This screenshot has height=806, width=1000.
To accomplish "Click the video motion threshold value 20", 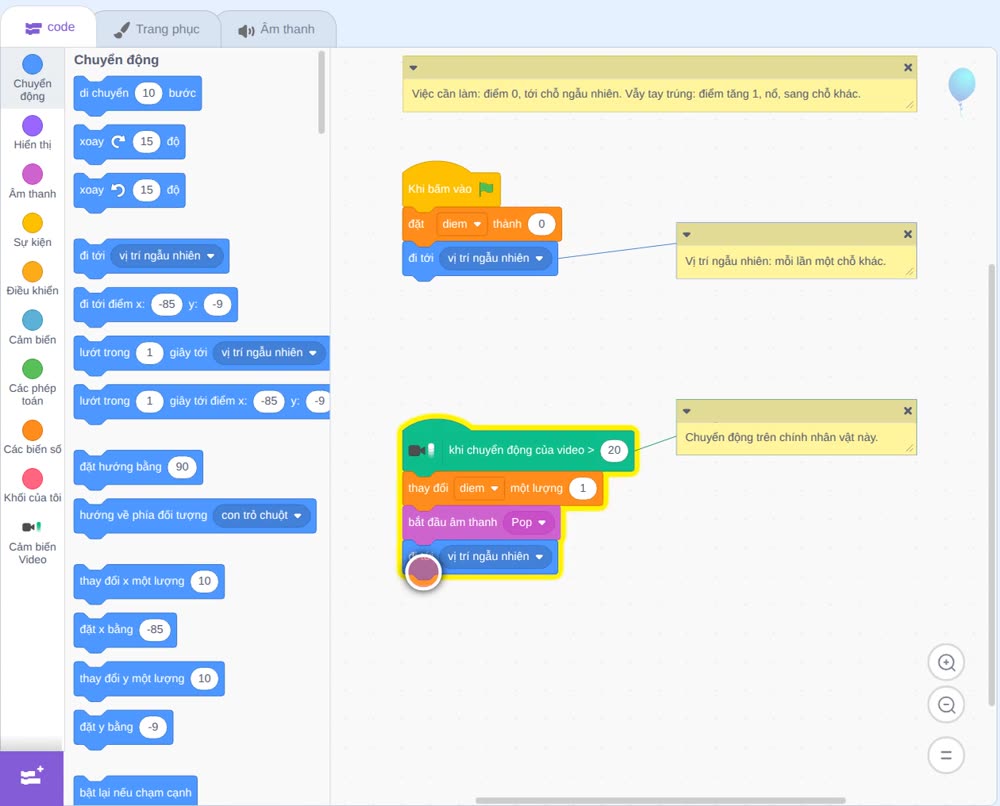I will pyautogui.click(x=614, y=450).
